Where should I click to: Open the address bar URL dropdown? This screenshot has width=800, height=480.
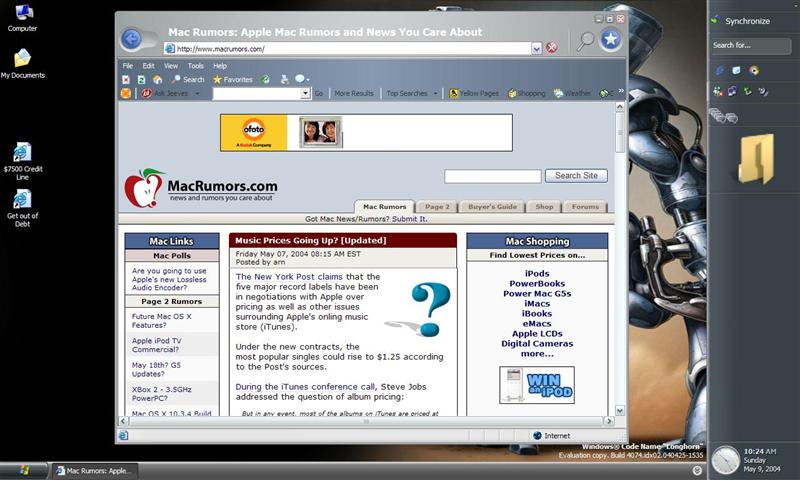click(536, 48)
